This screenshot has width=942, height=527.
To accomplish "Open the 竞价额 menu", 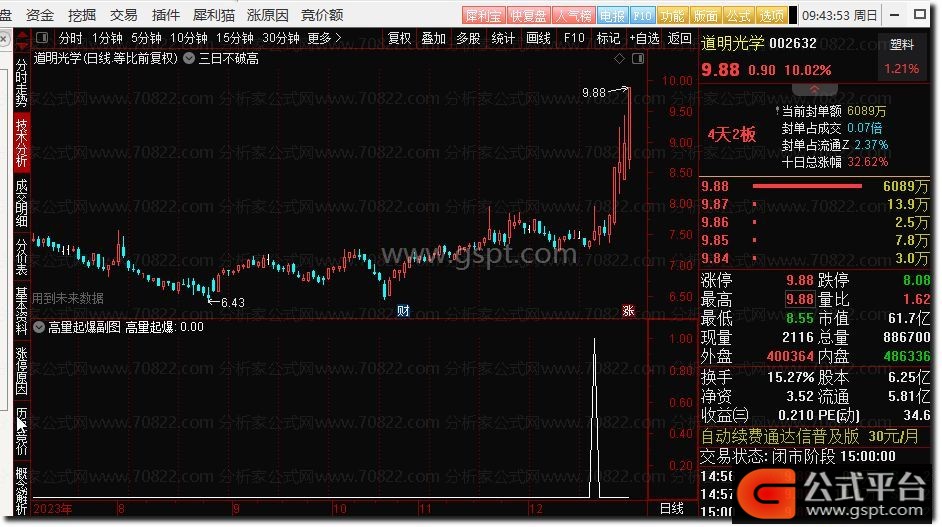I will point(322,14).
